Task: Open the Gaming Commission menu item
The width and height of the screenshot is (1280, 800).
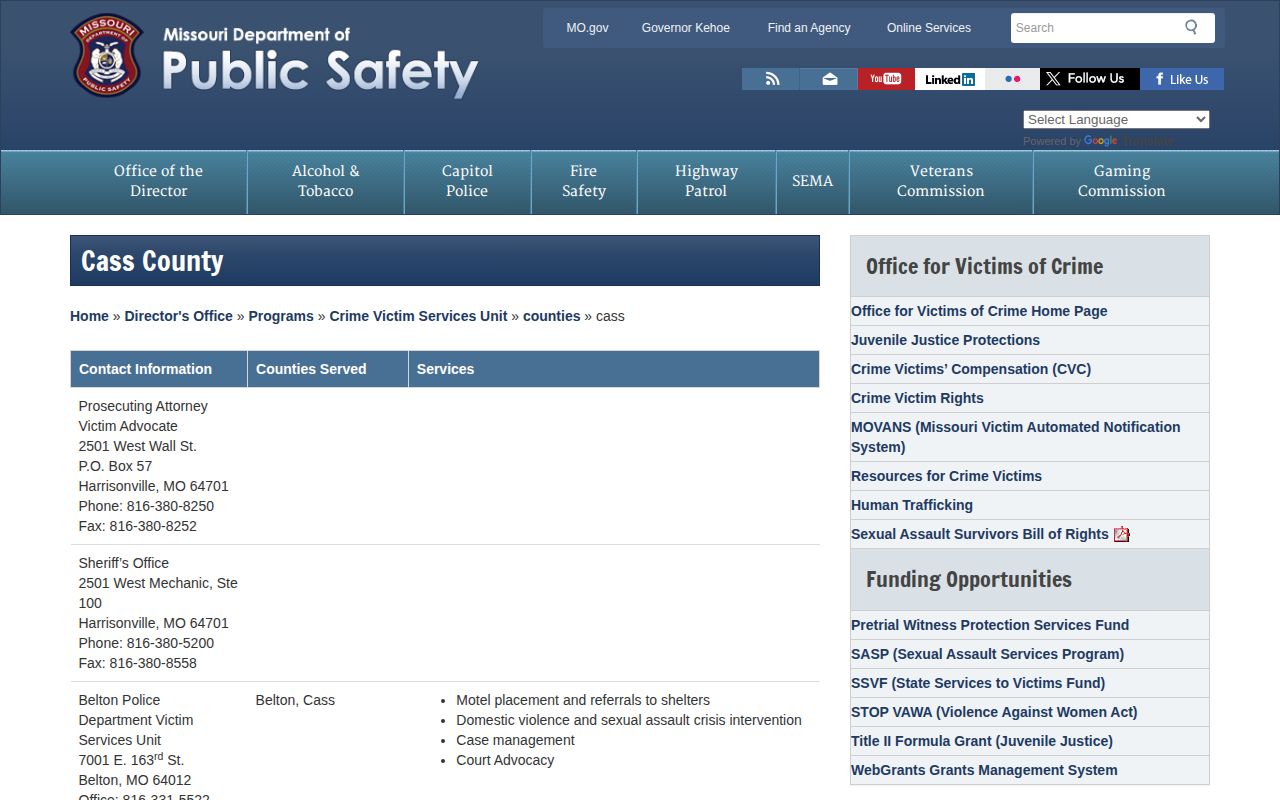Action: (x=1121, y=181)
